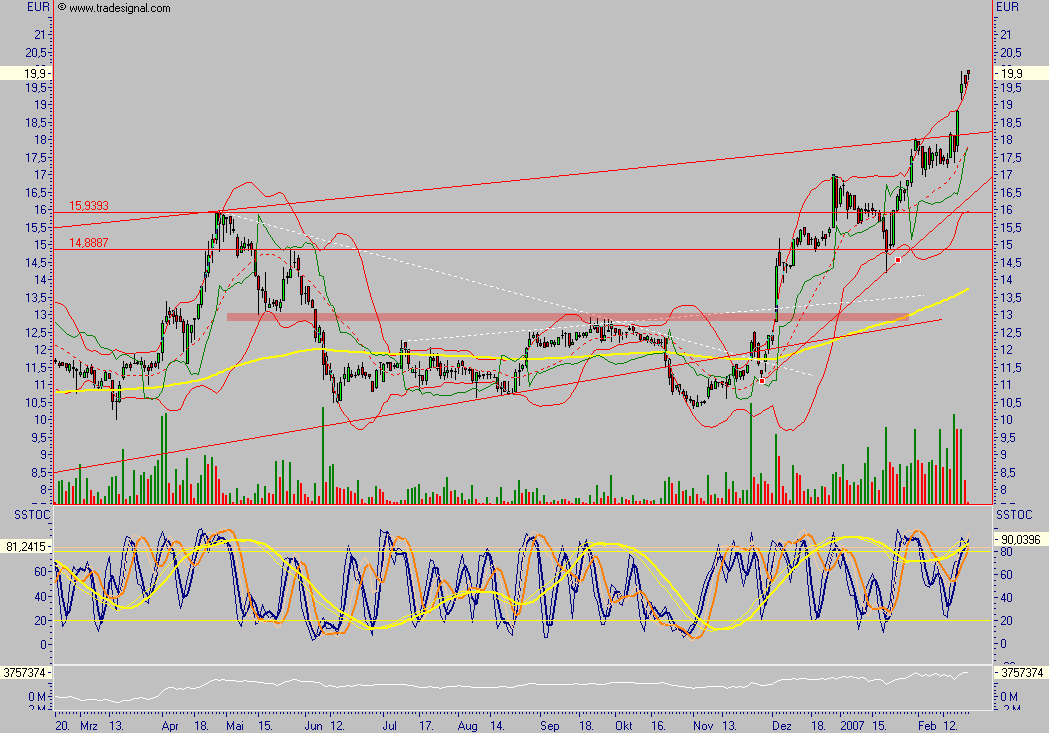Click the 3757374 value on the left axis

26,673
